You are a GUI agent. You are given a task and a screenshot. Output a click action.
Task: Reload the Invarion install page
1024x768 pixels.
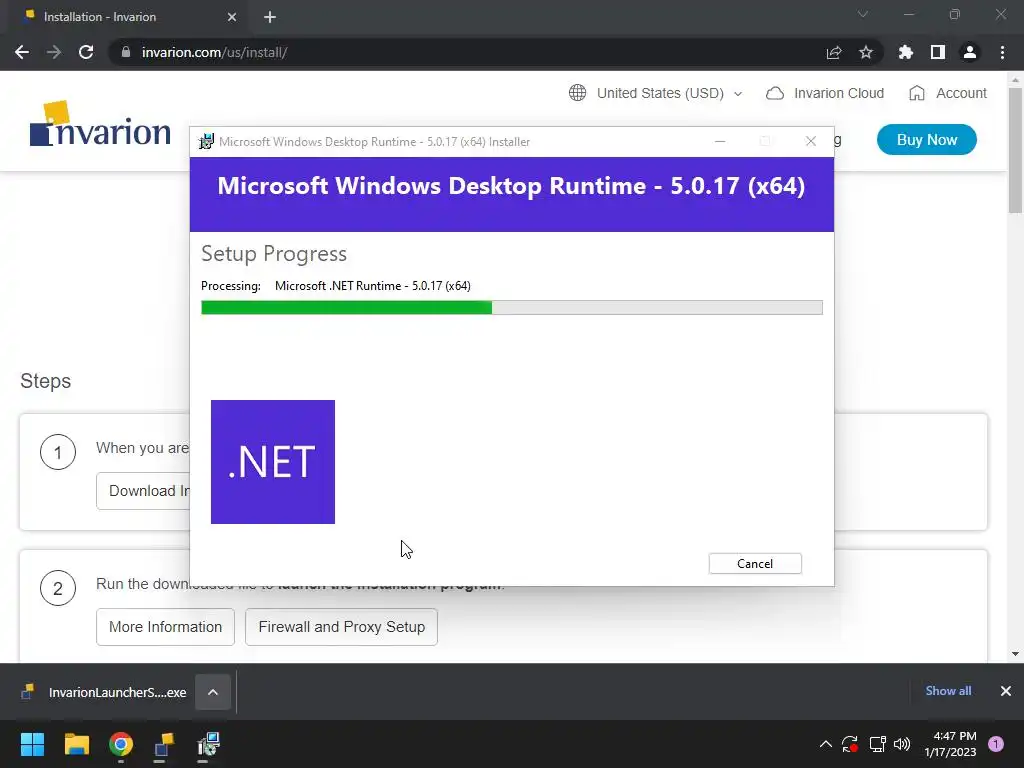tap(86, 52)
